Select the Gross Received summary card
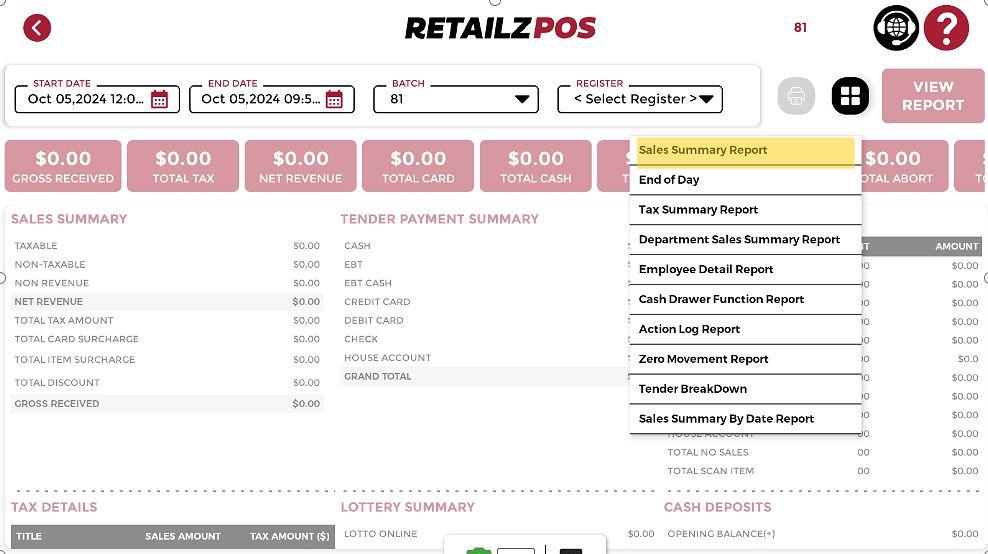The width and height of the screenshot is (988, 554). [63, 166]
